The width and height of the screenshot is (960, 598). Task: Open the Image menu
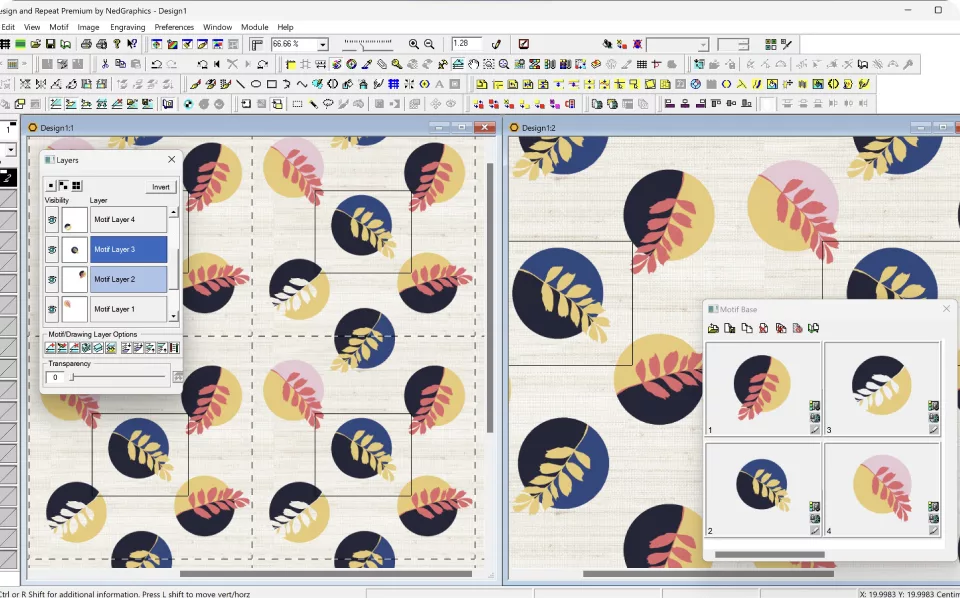click(x=88, y=27)
